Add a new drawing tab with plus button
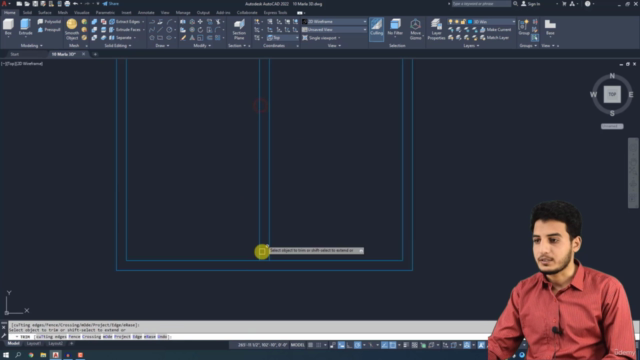Image resolution: width=640 pixels, height=360 pixels. pos(95,54)
